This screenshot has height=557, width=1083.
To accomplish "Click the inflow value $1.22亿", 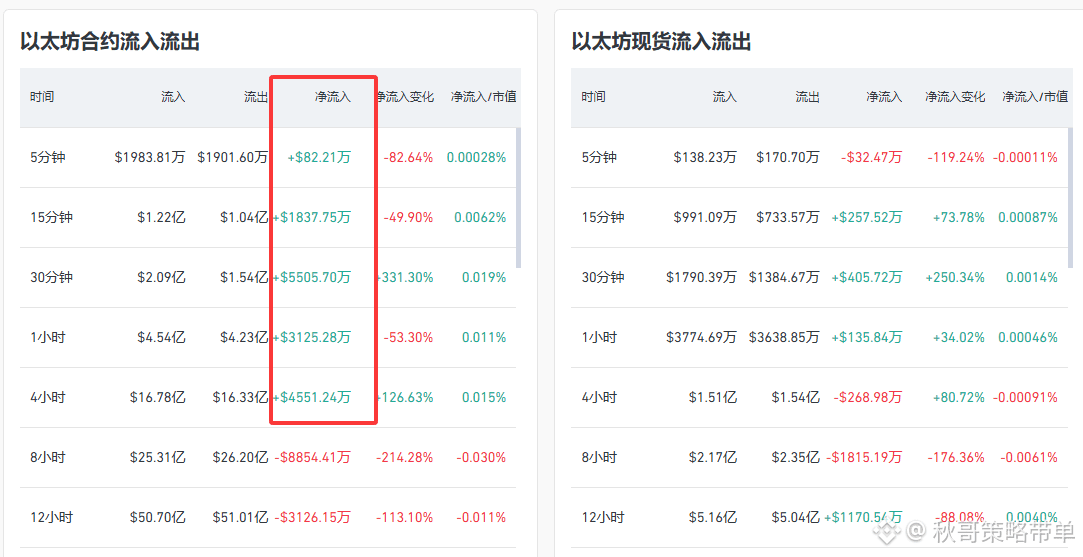I will pyautogui.click(x=162, y=218).
